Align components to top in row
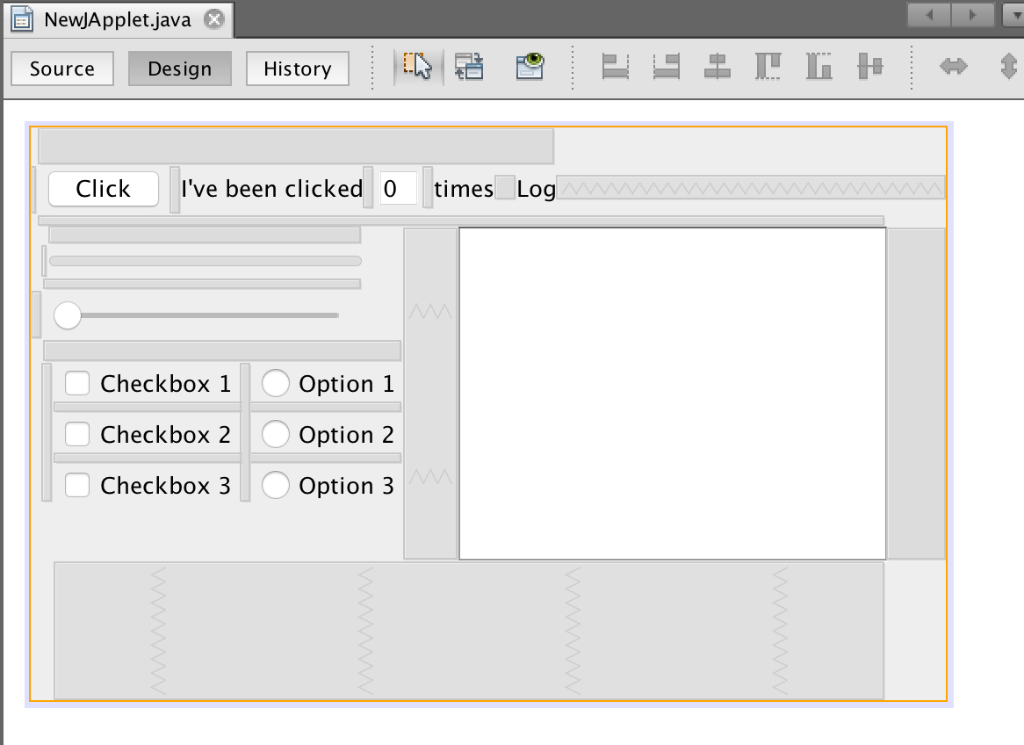The image size is (1024, 745). [767, 66]
